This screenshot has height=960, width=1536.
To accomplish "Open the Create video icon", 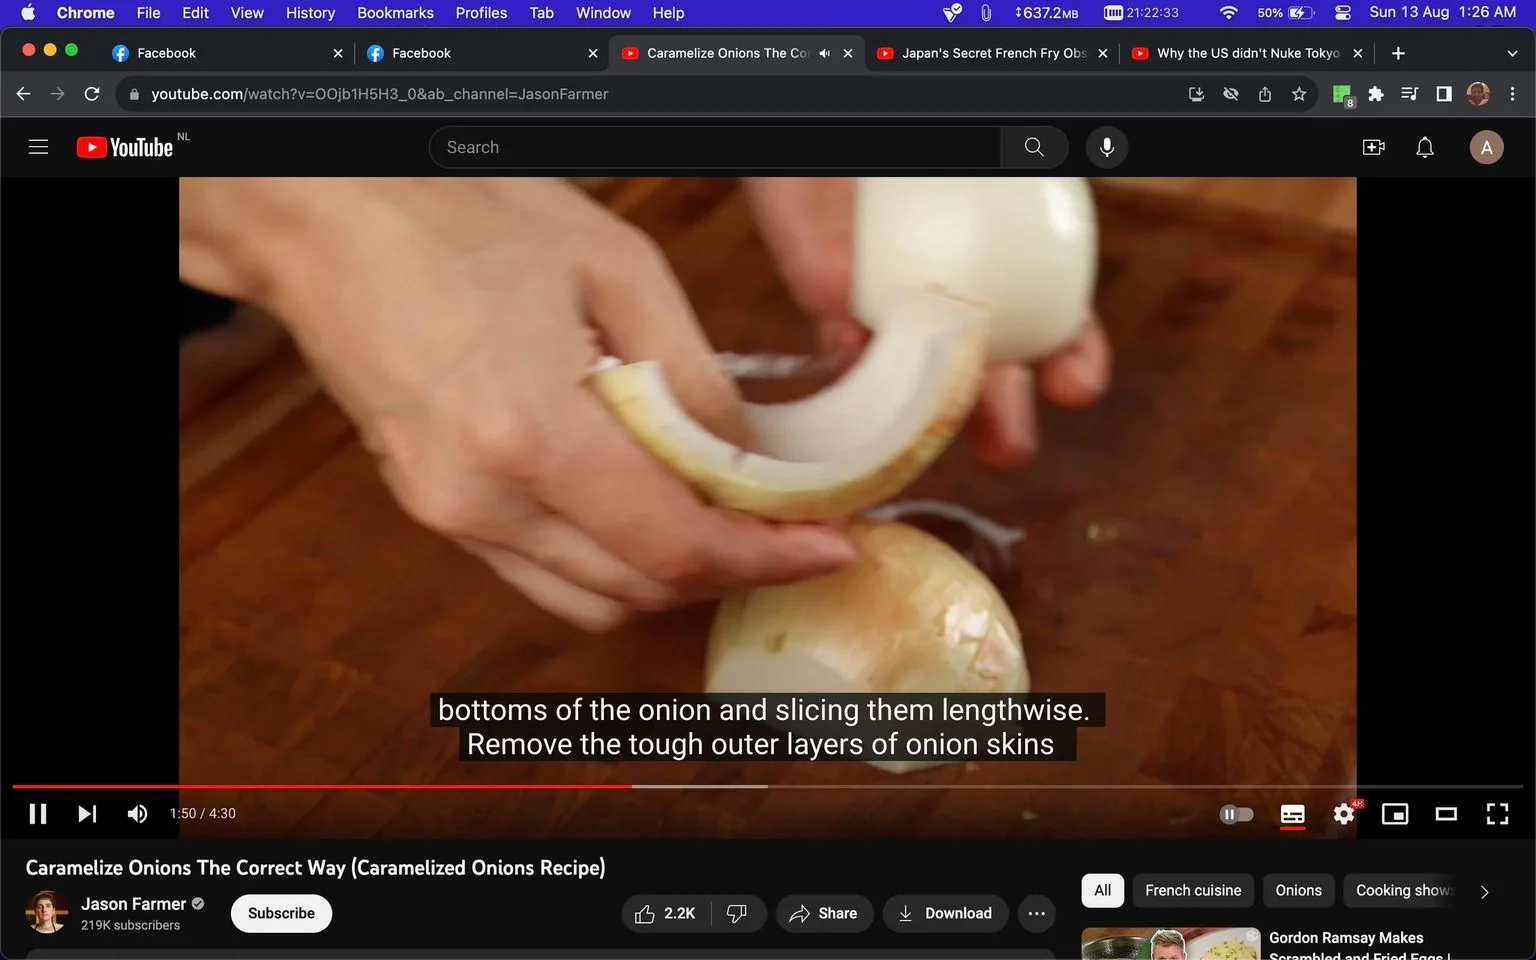I will click(1374, 148).
